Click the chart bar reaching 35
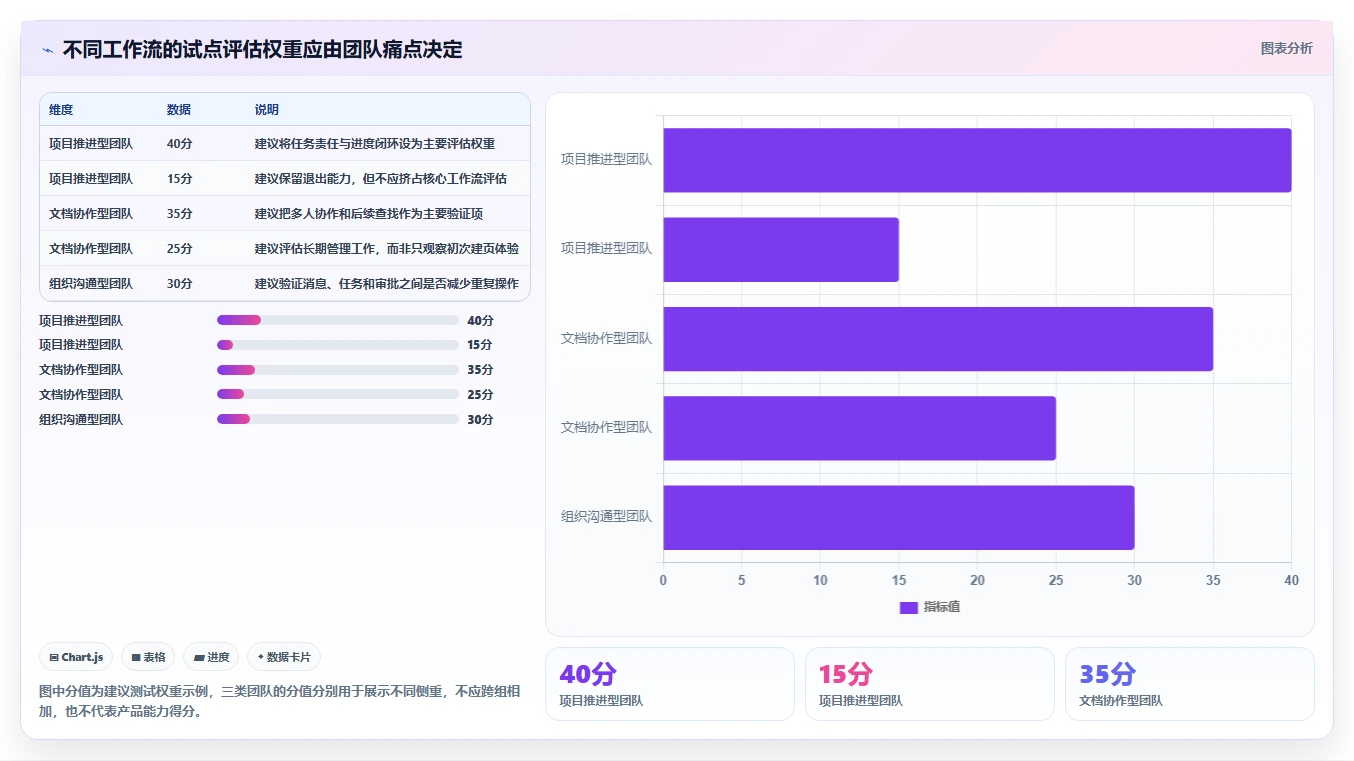The height and width of the screenshot is (761, 1354). point(938,339)
